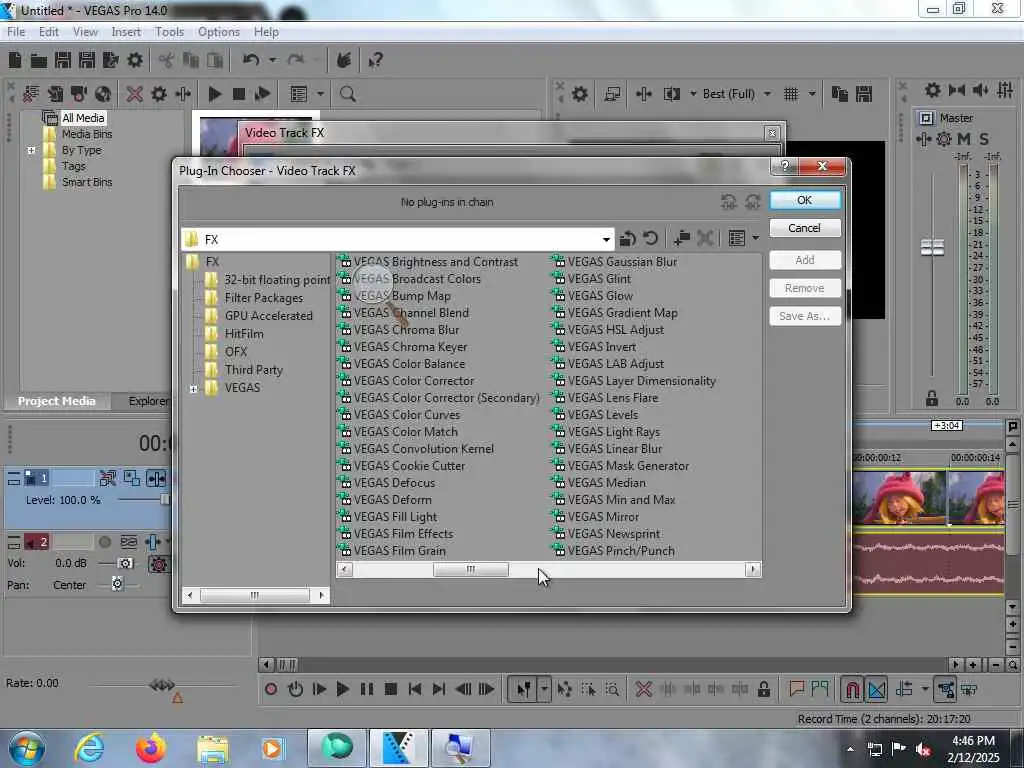Screen dimensions: 1024x768
Task: Toggle the master Dim Output speaker icon
Action: [980, 90]
